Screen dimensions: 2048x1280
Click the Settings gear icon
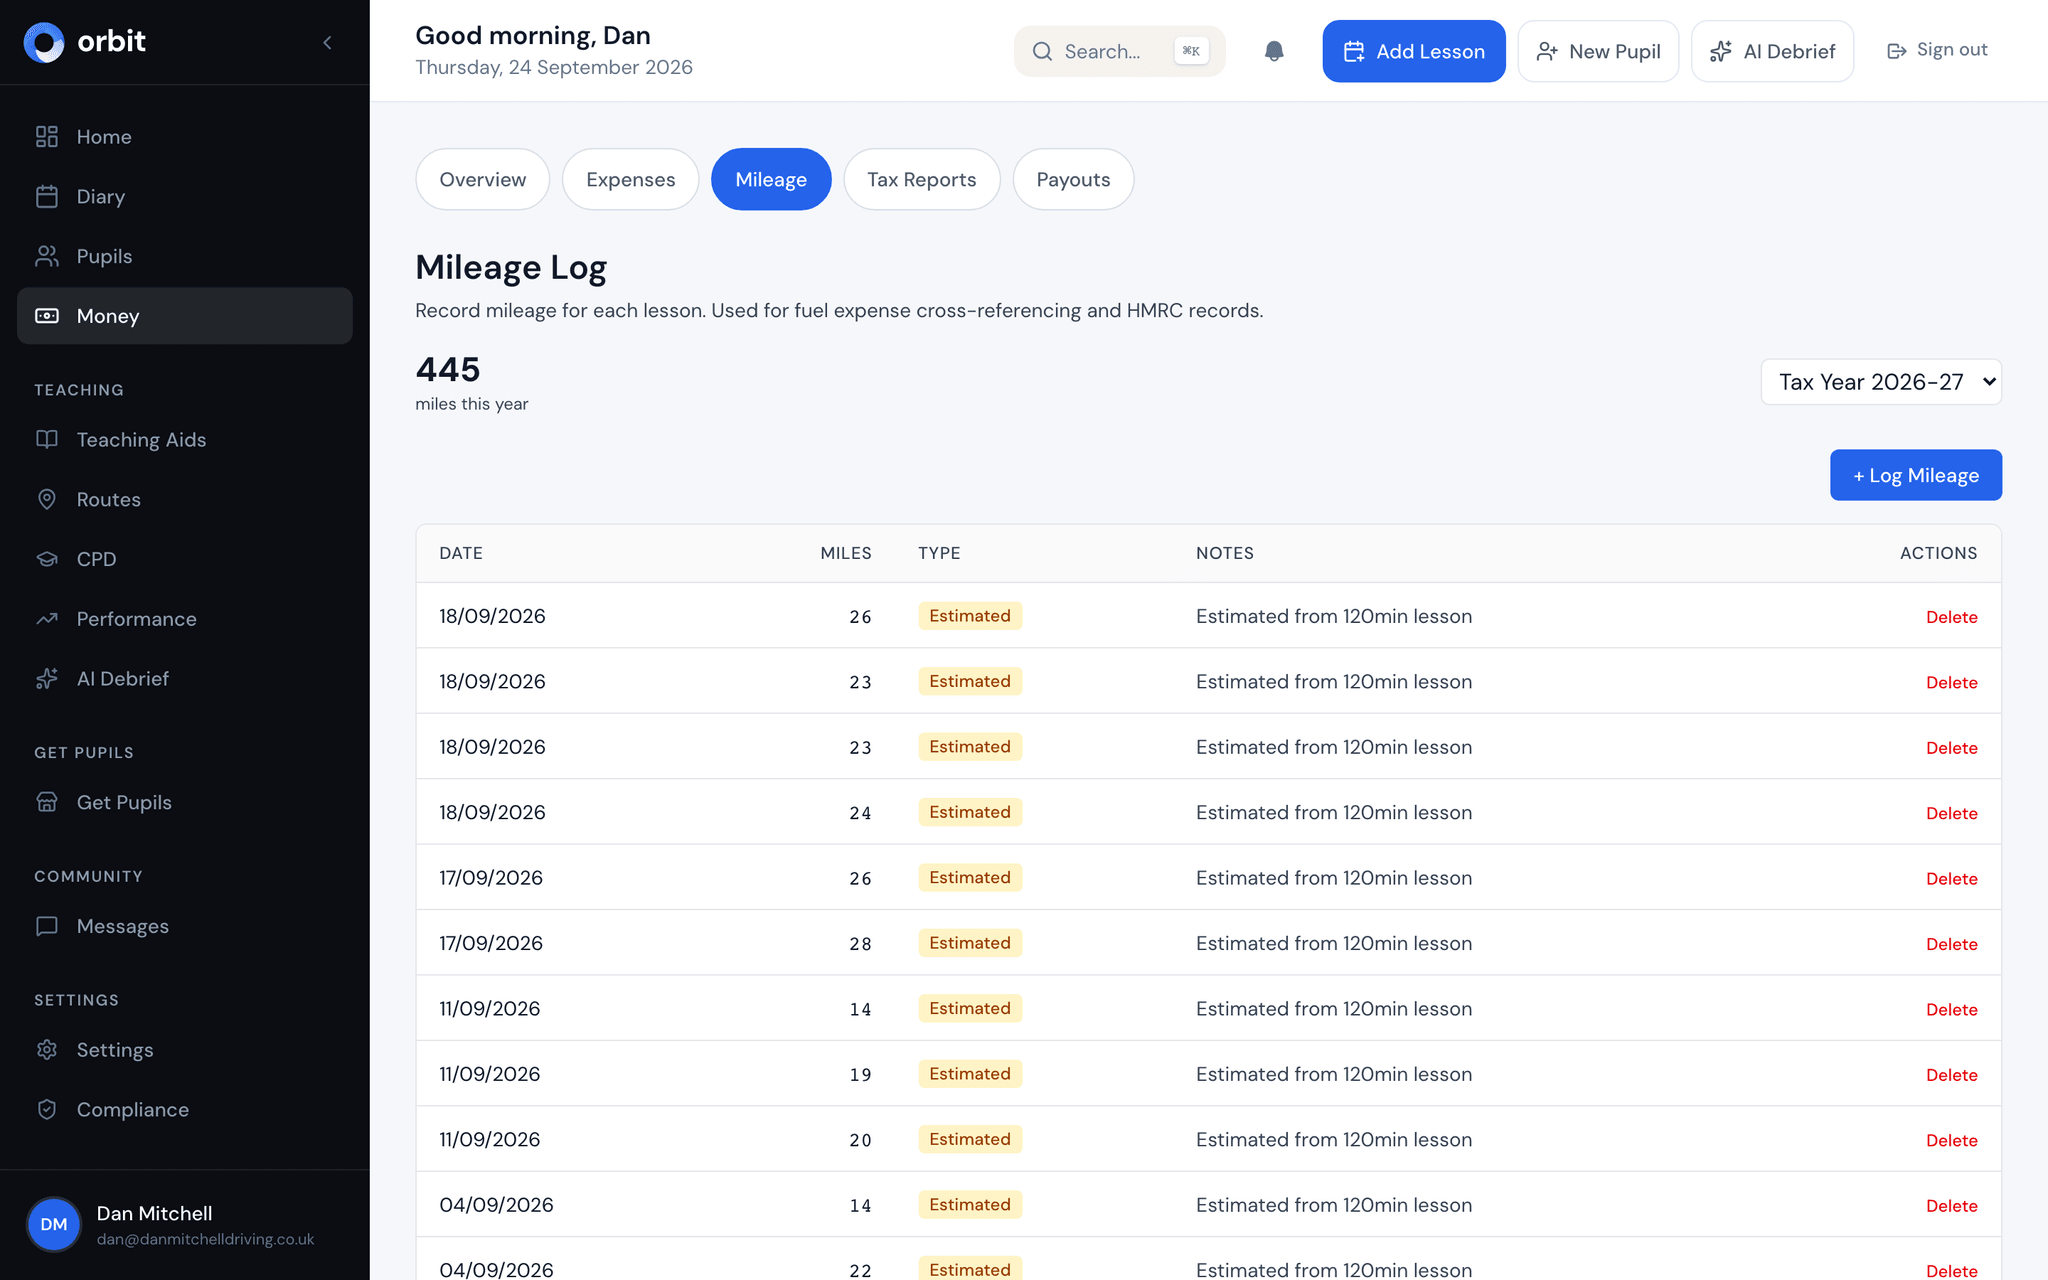coord(47,1050)
